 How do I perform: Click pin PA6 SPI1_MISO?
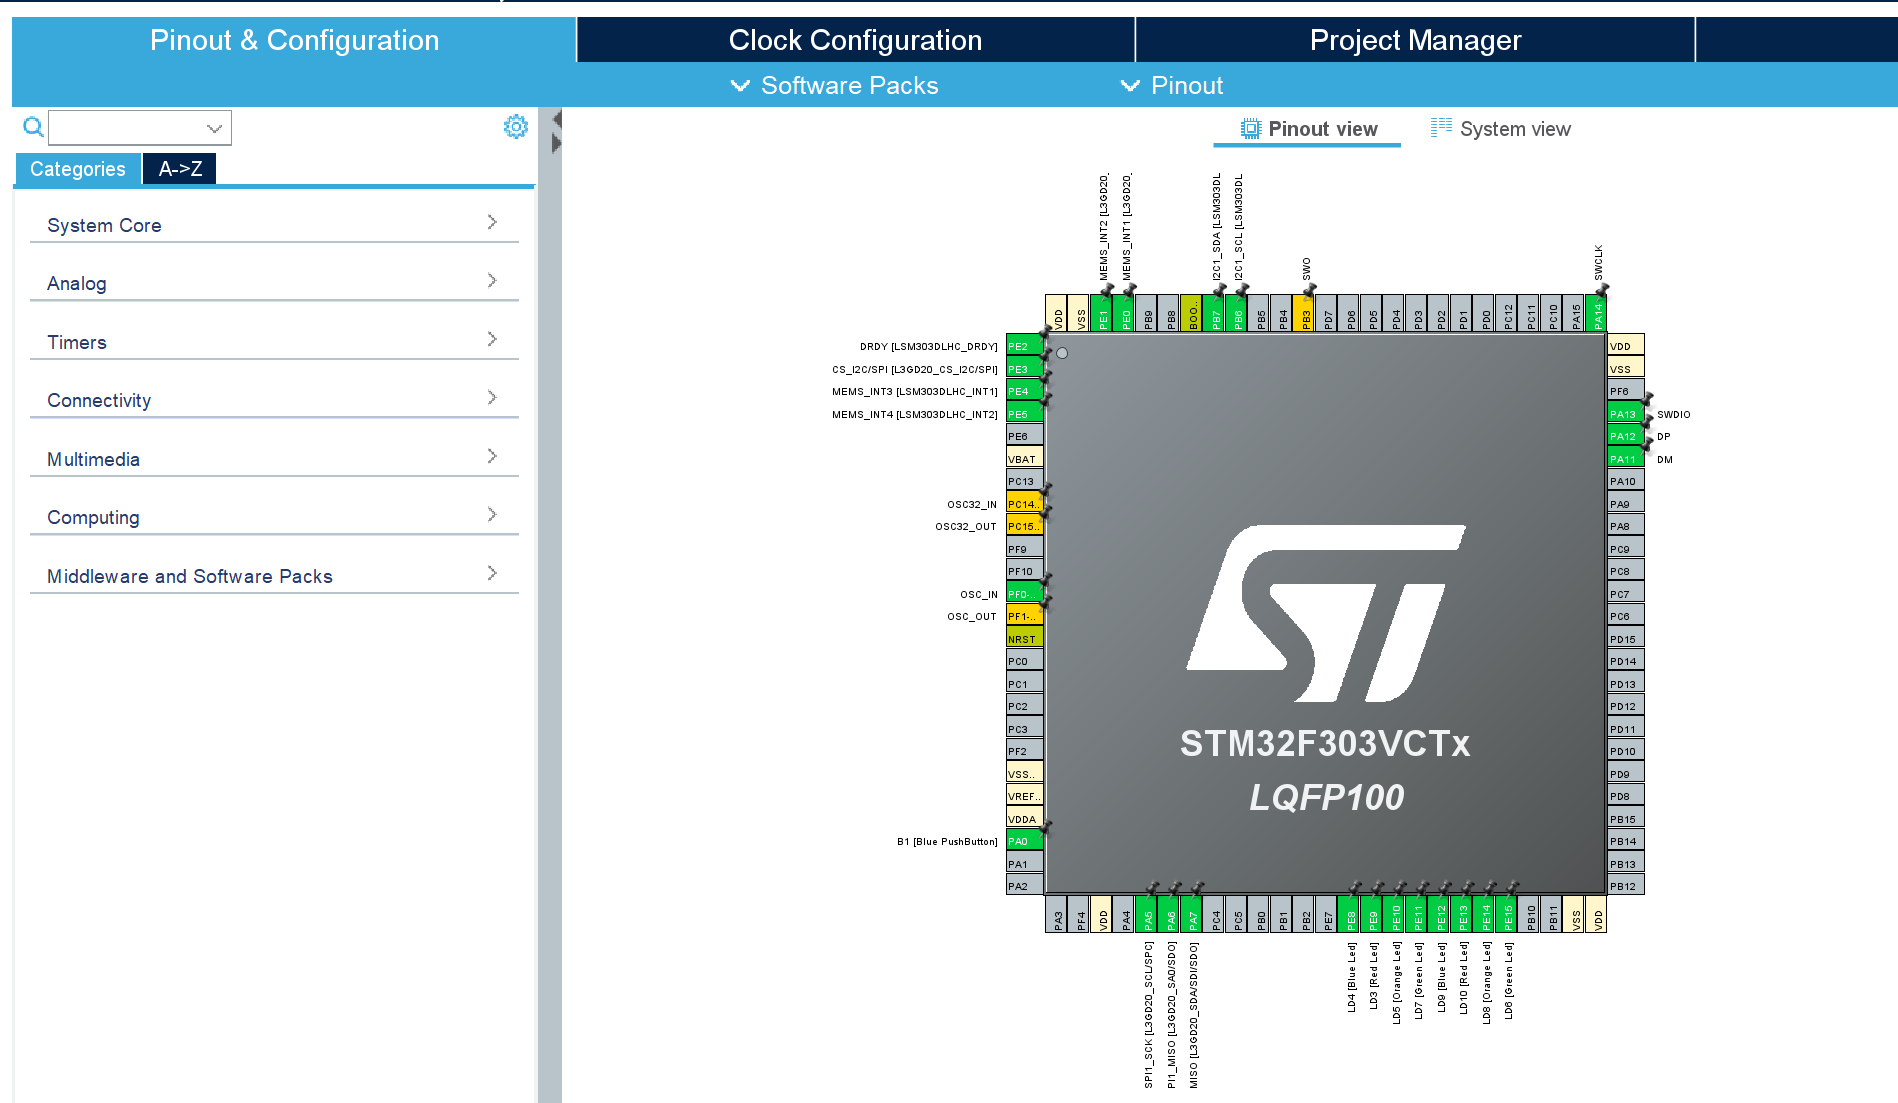pyautogui.click(x=1169, y=914)
